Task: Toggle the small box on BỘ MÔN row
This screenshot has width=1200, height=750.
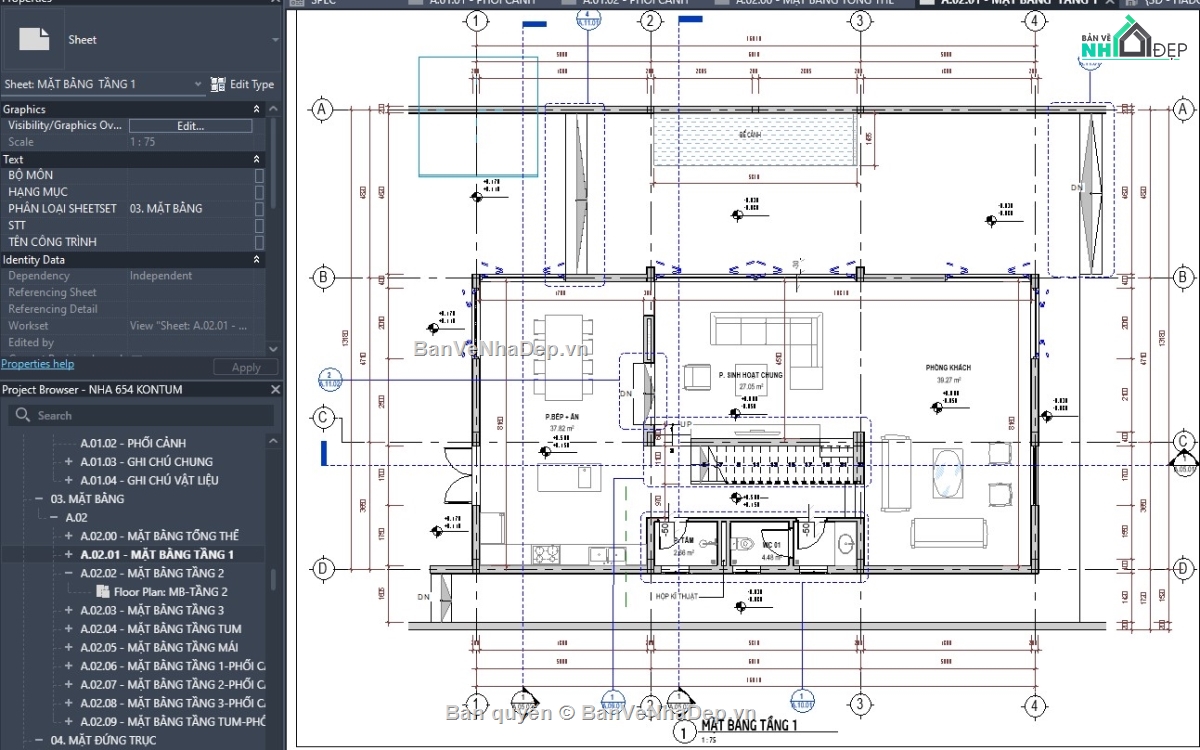Action: pos(260,175)
